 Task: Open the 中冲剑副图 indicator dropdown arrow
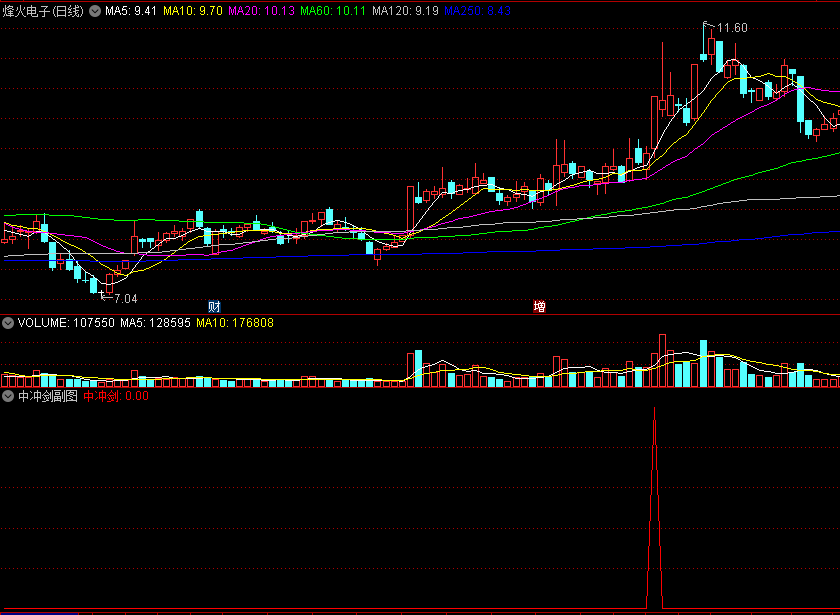(x=8, y=396)
